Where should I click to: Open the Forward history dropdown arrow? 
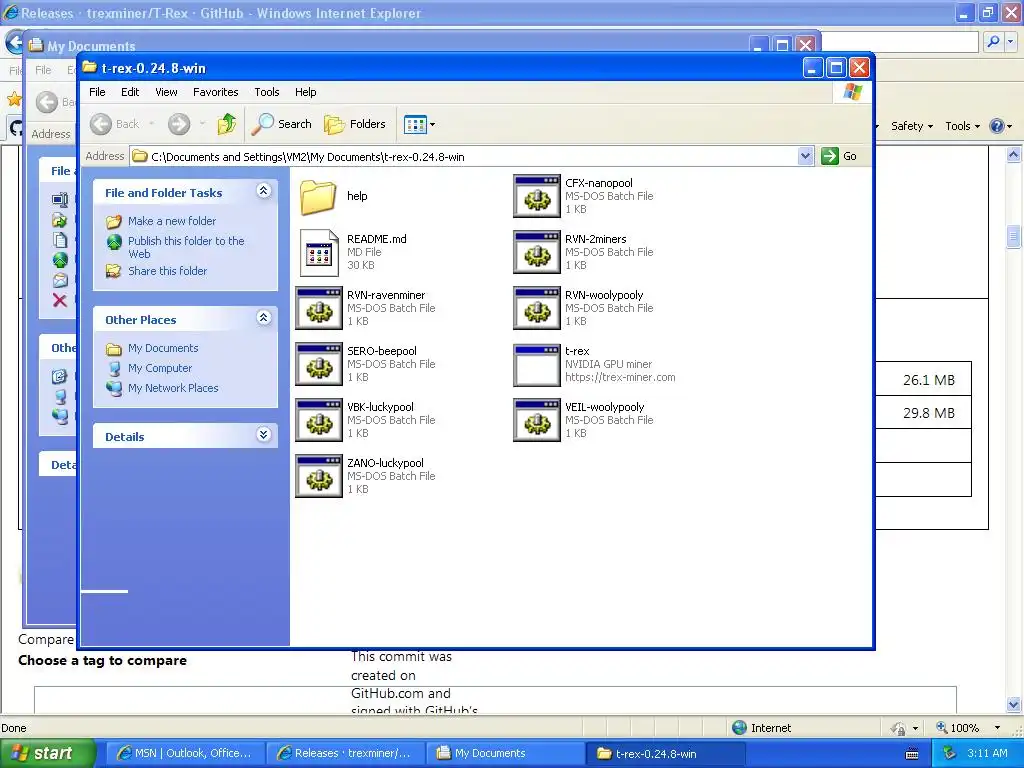click(202, 123)
